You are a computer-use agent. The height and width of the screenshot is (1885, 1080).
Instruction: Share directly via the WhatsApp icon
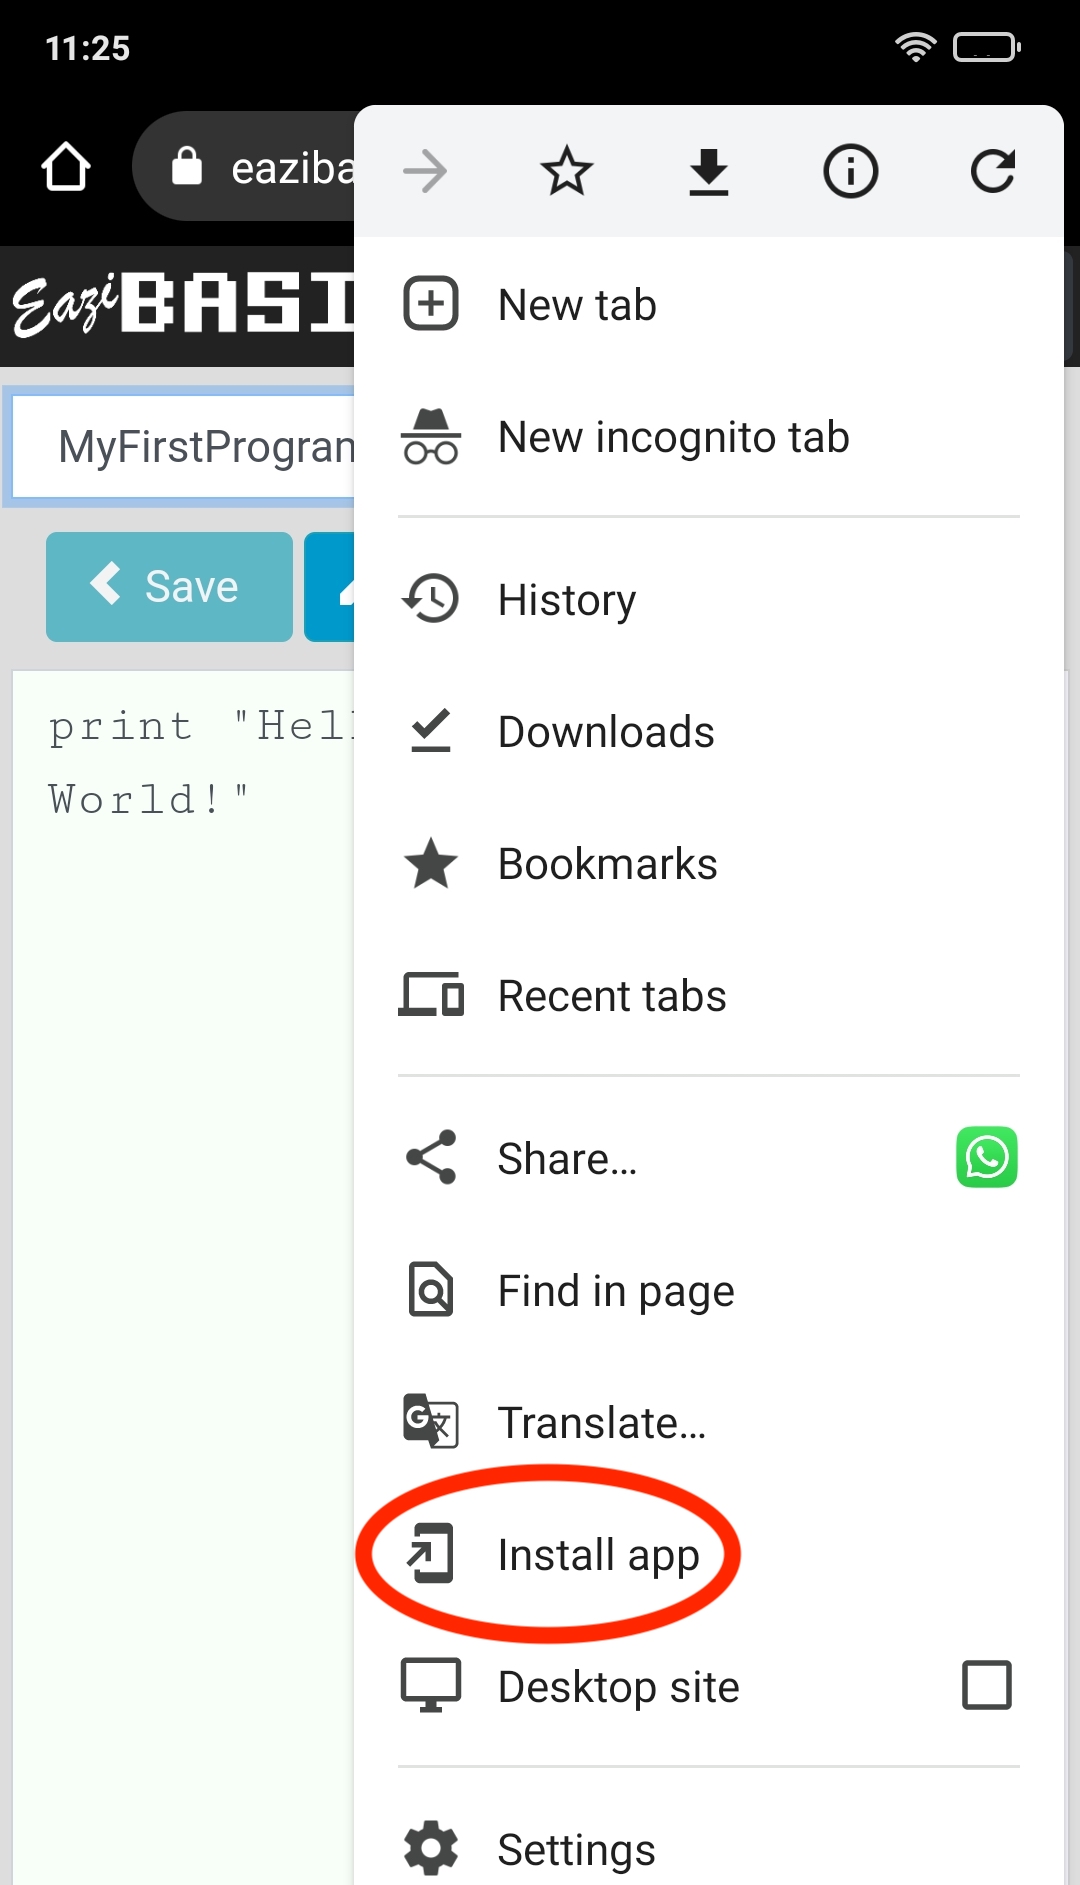pyautogui.click(x=986, y=1157)
